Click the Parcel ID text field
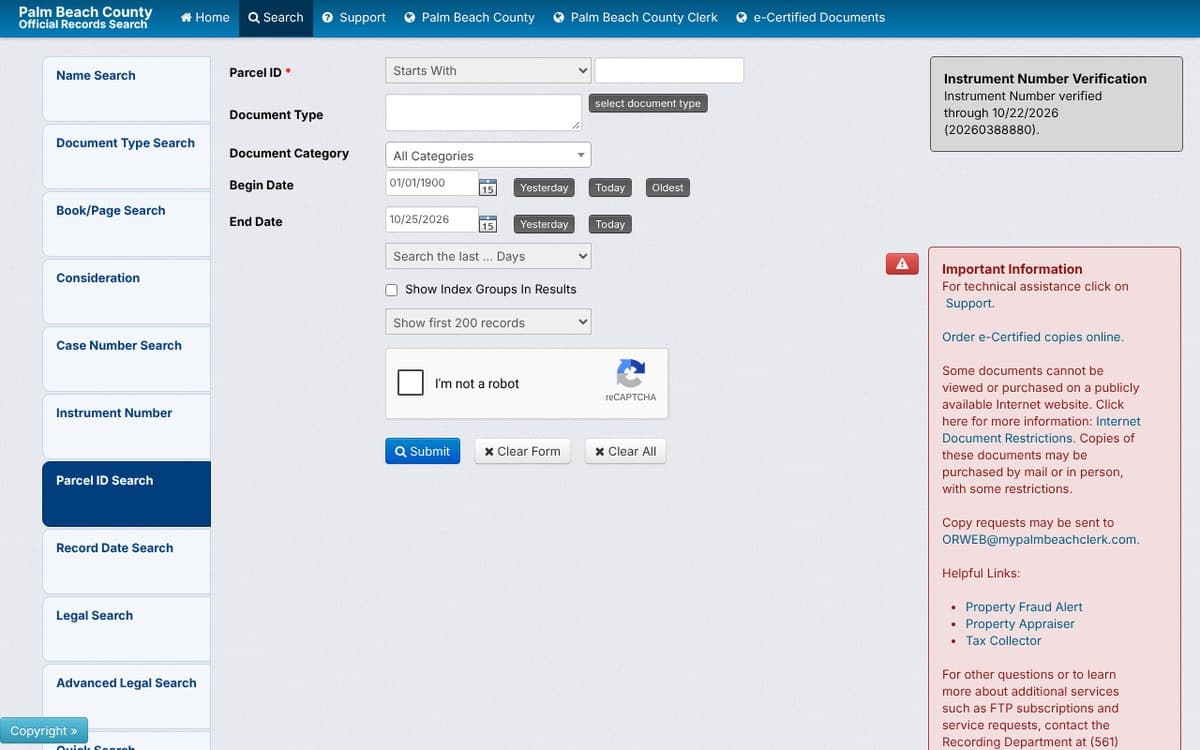 pyautogui.click(x=669, y=70)
